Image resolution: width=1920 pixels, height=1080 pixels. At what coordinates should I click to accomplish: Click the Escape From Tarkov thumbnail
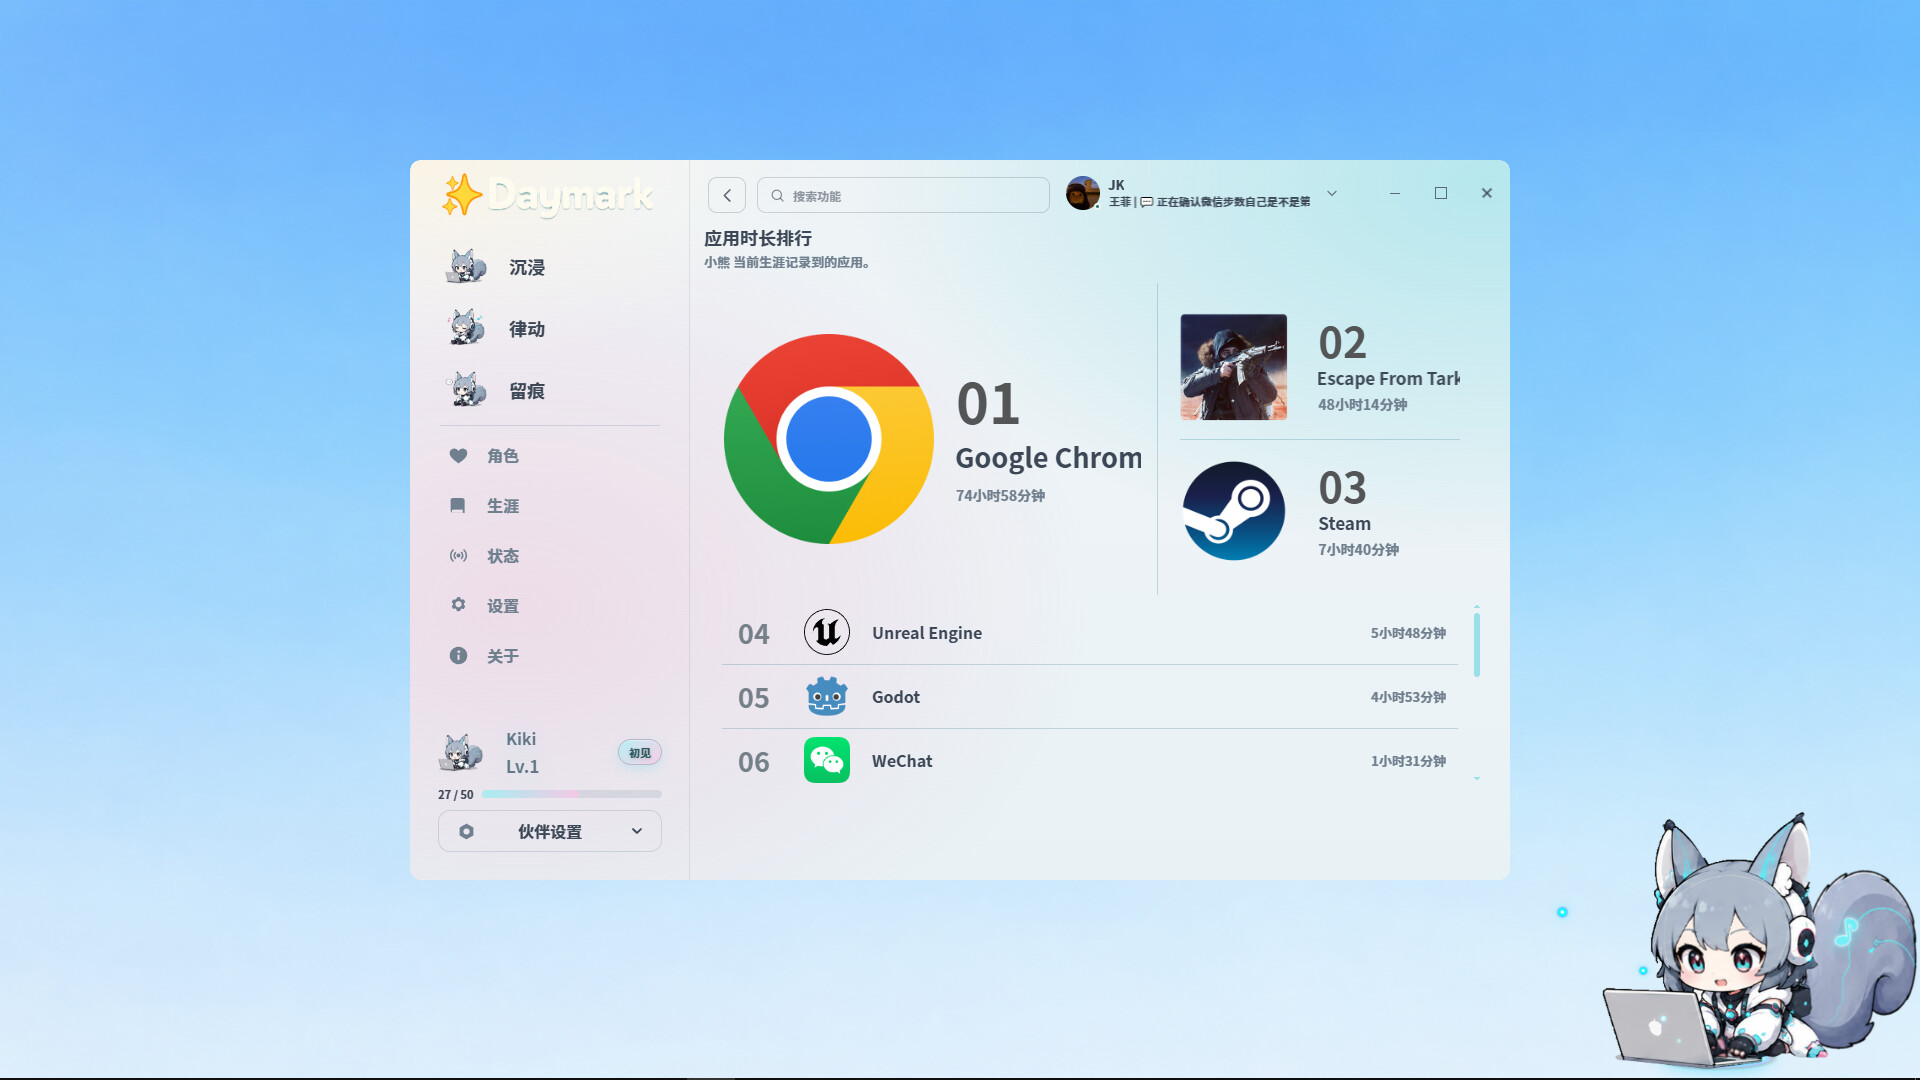pyautogui.click(x=1234, y=367)
